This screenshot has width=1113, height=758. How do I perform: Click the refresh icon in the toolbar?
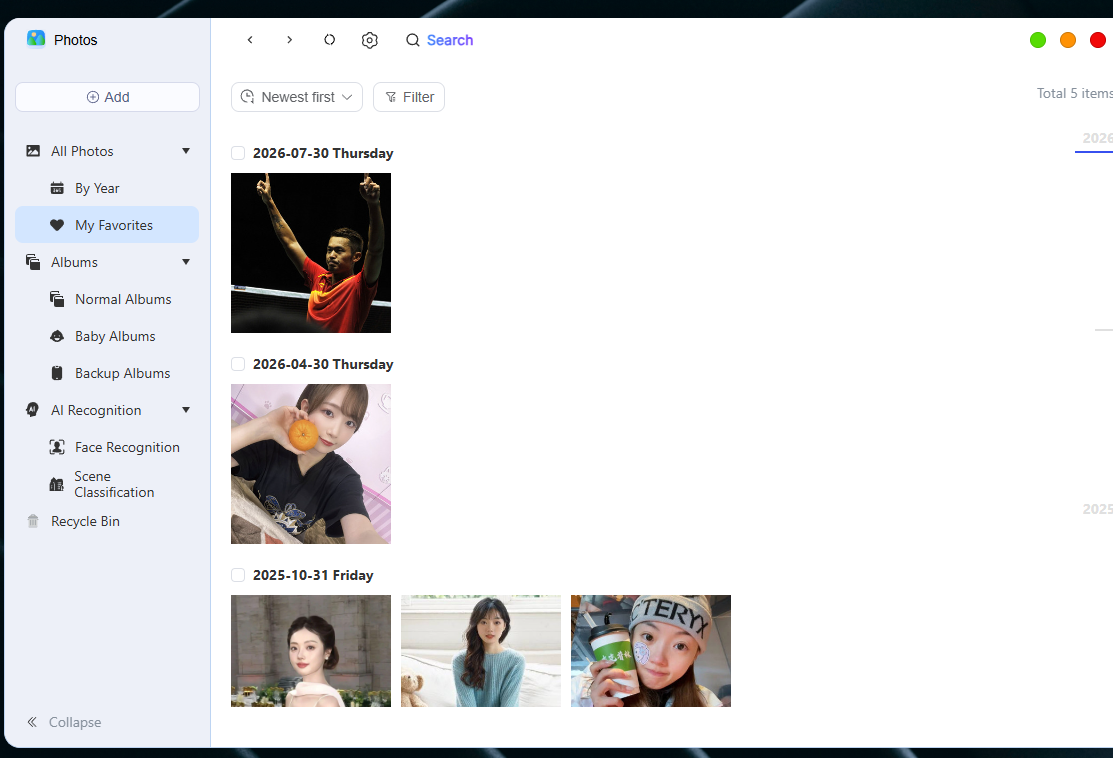329,40
